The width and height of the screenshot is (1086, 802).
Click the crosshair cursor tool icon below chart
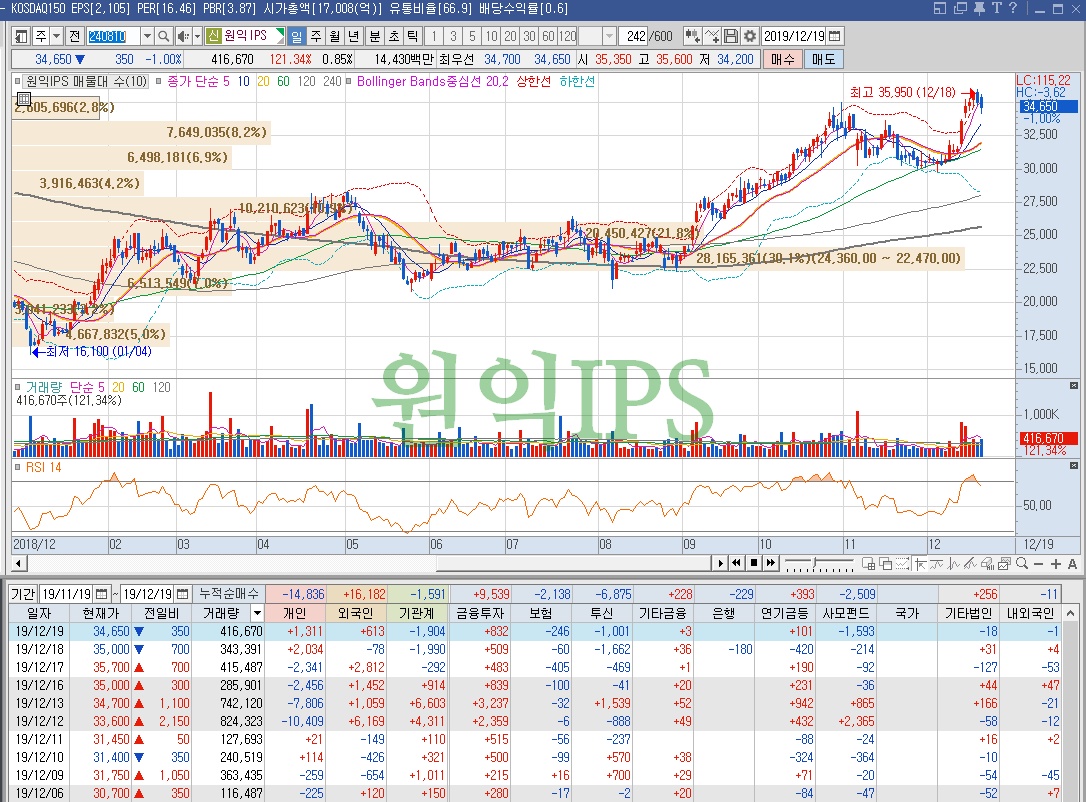click(920, 564)
